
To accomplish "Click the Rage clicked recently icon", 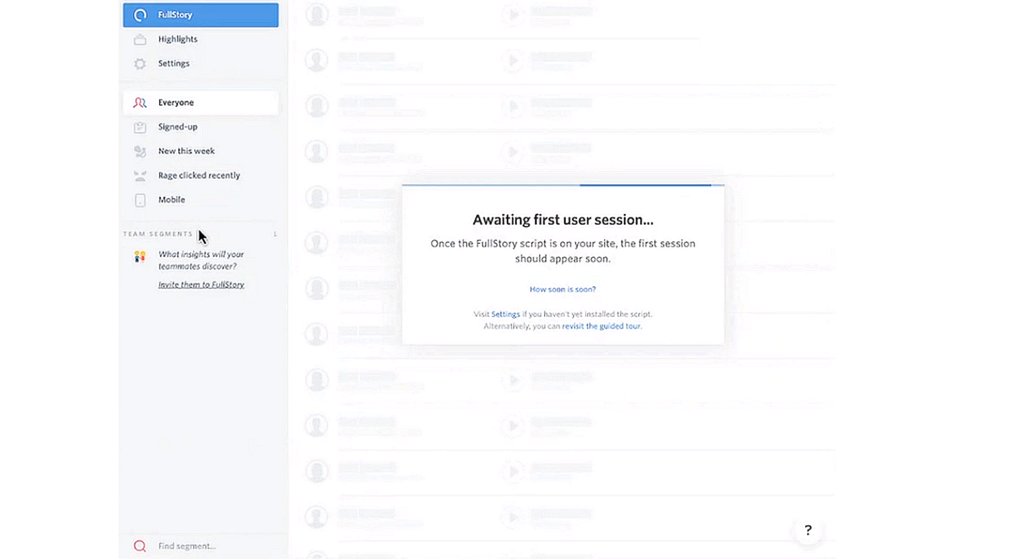I will click(x=140, y=176).
